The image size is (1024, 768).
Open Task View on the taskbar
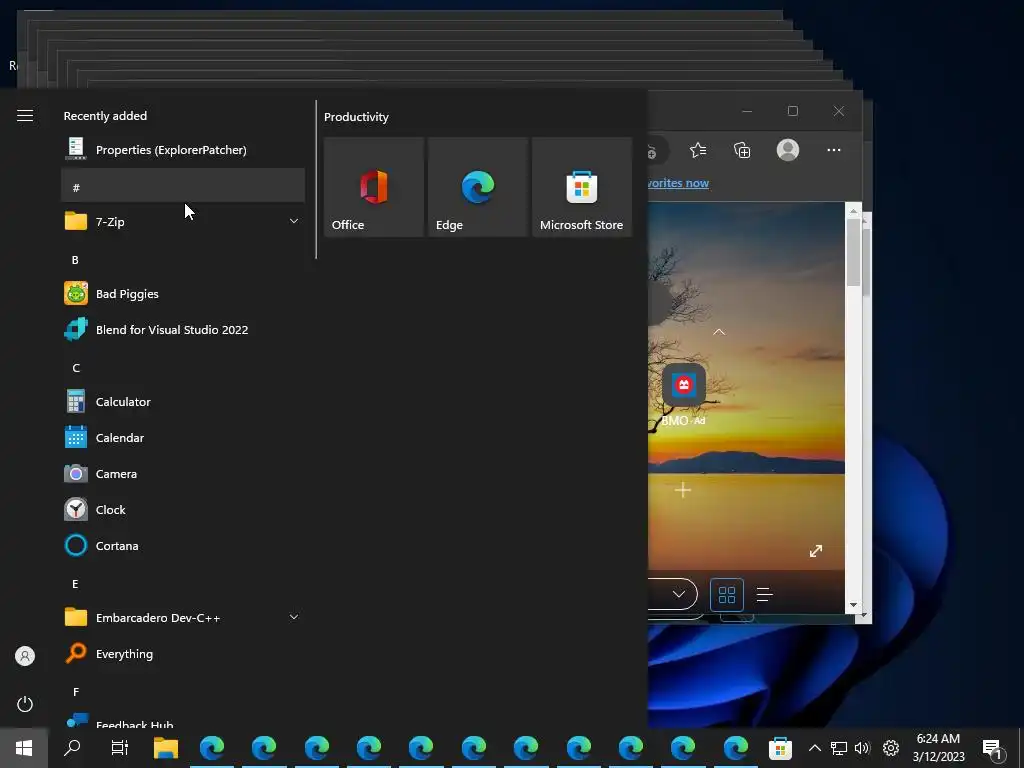(120, 748)
